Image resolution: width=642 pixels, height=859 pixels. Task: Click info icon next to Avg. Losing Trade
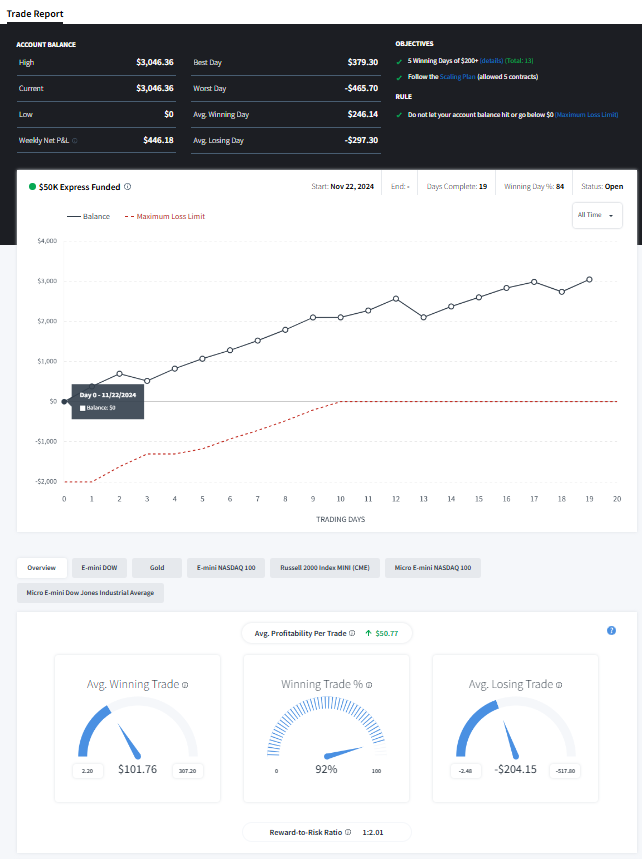(559, 685)
